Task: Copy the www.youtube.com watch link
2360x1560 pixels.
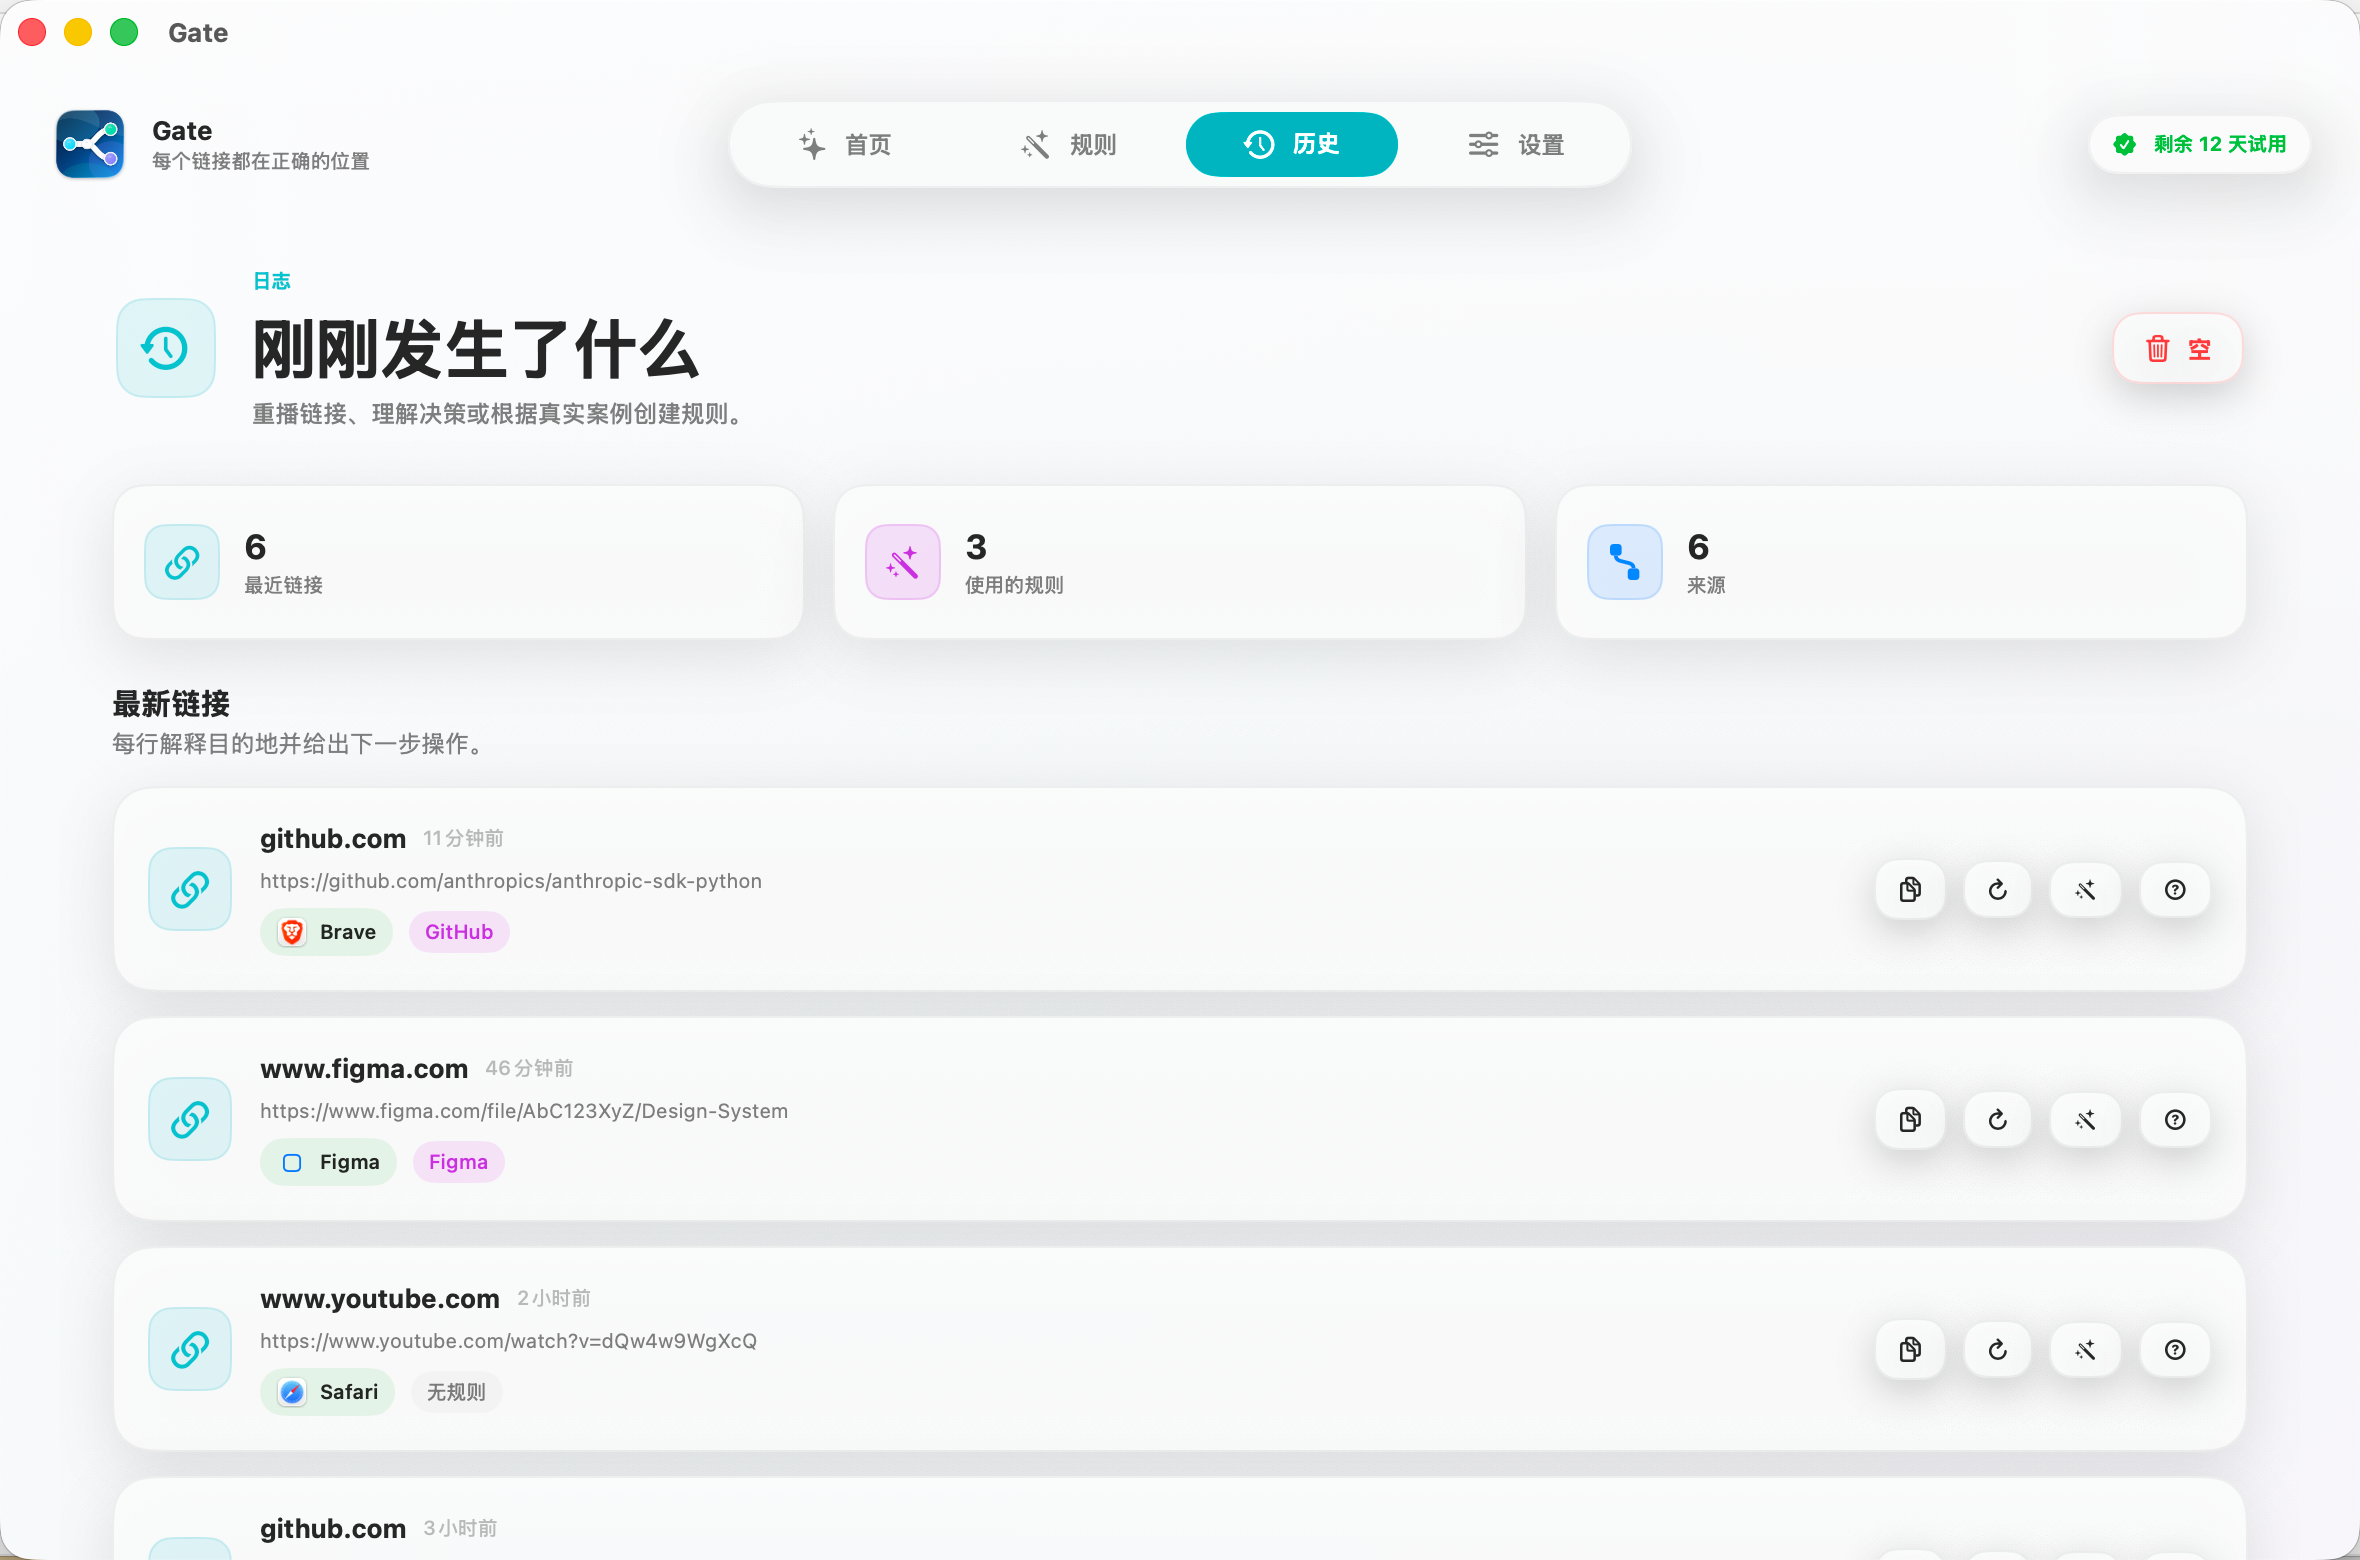Action: 1910,1350
